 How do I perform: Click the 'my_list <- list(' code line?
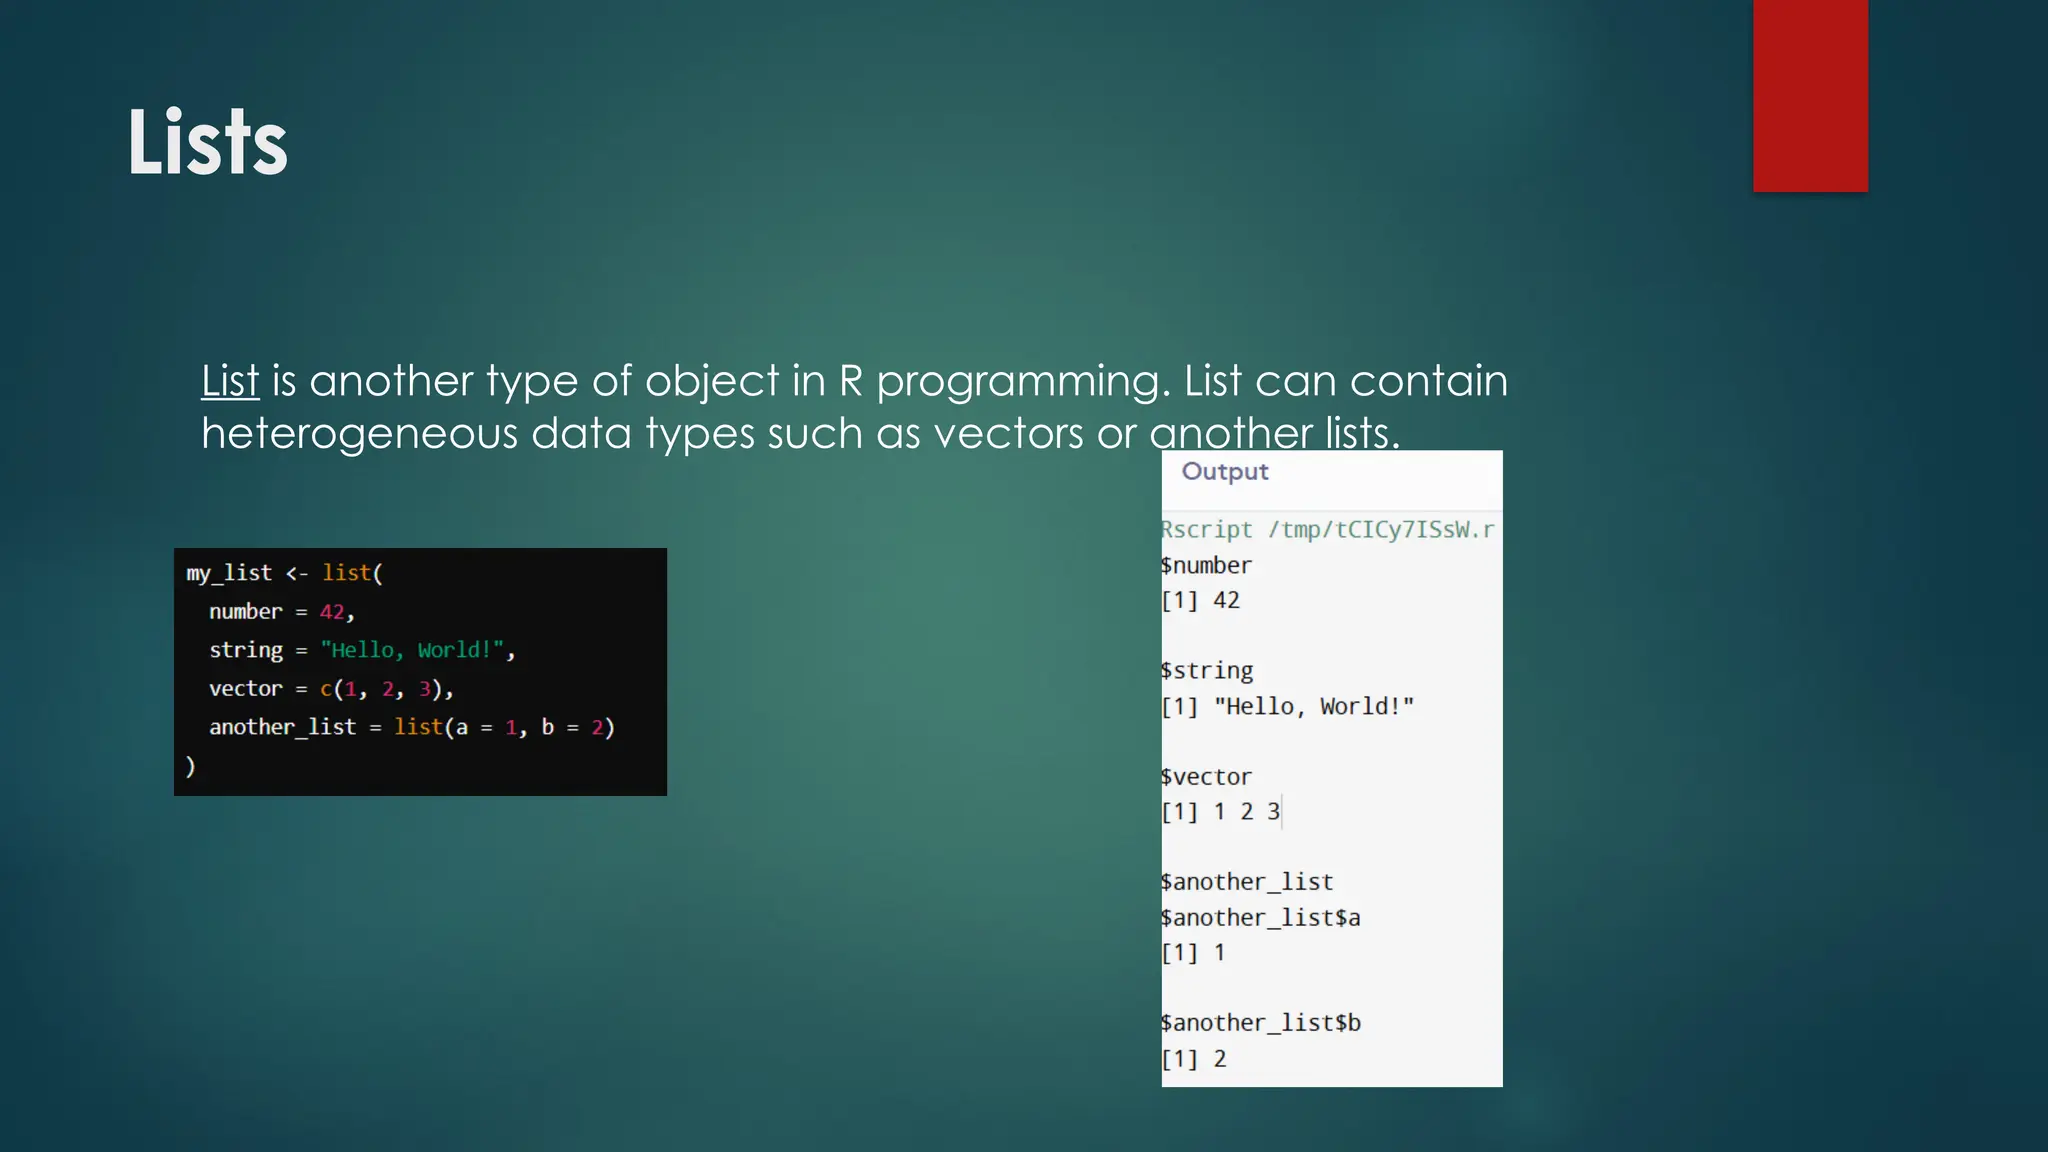coord(285,573)
